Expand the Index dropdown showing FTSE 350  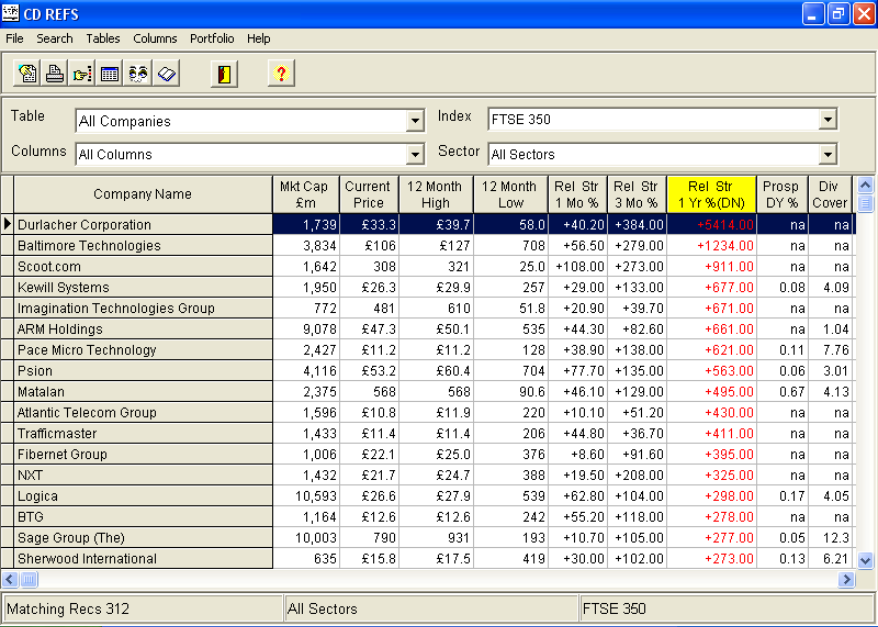click(828, 119)
